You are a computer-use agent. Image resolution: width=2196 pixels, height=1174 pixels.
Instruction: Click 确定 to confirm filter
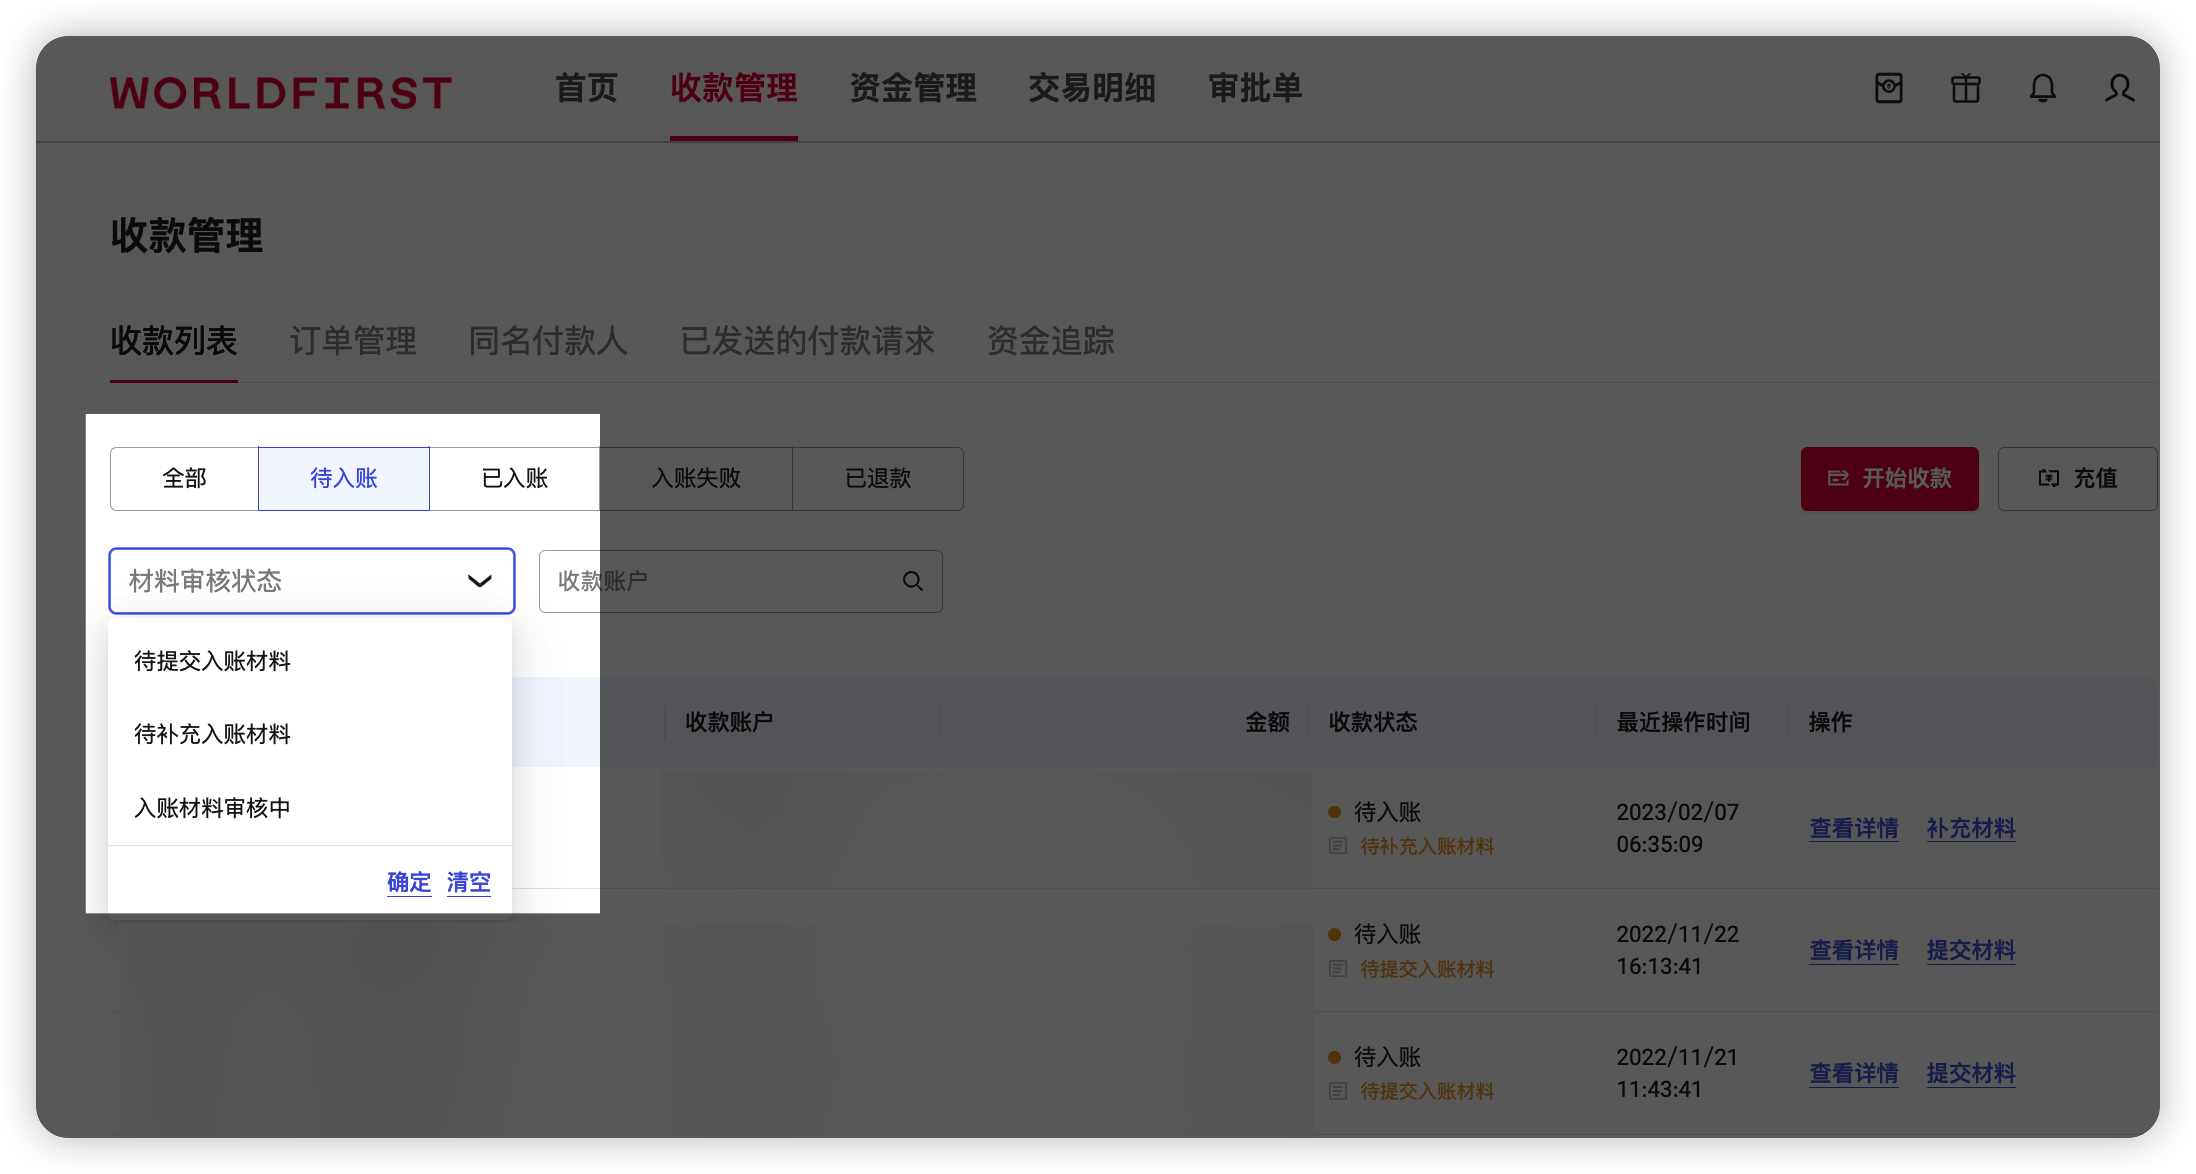[x=408, y=882]
